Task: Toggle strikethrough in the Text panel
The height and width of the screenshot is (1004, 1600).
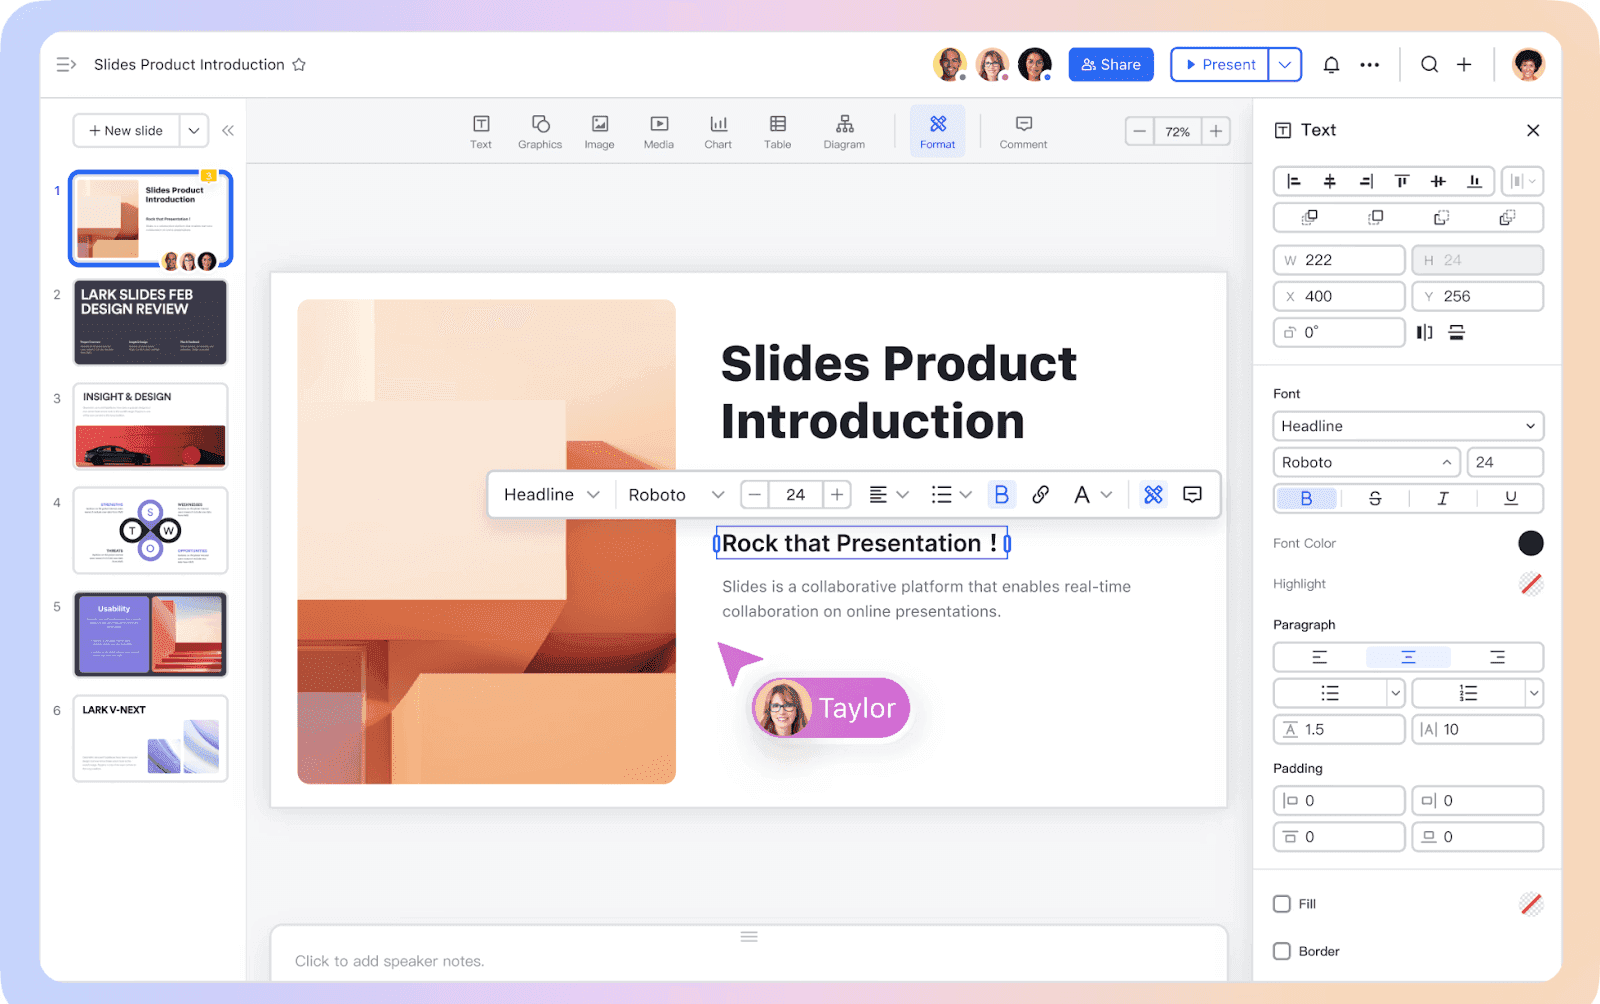Action: point(1375,498)
